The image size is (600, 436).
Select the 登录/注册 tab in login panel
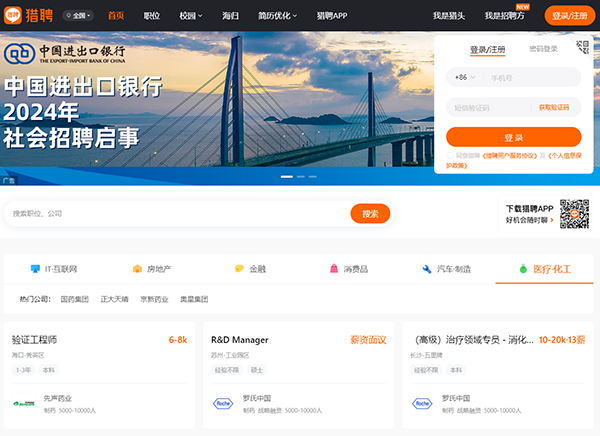click(x=488, y=50)
